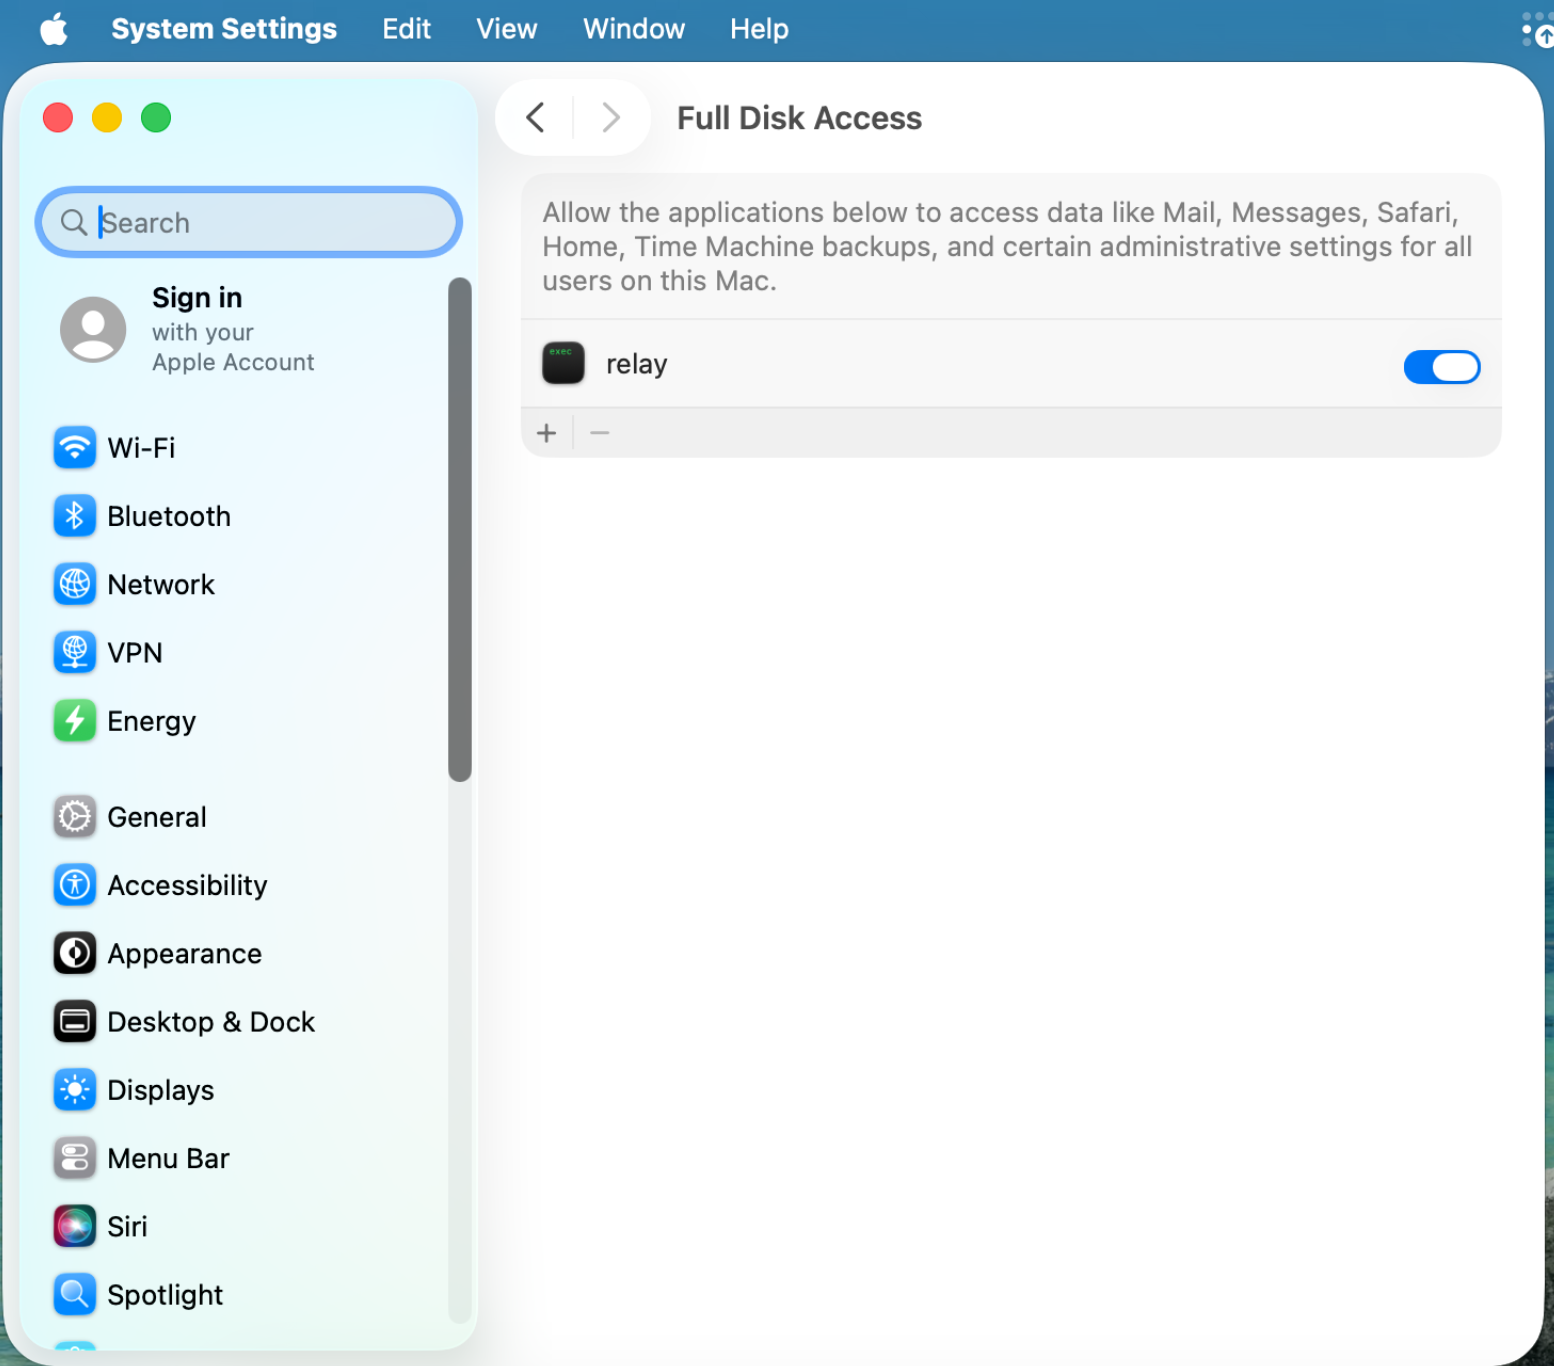Open the VPN sidebar item
1554x1366 pixels.
pos(108,652)
